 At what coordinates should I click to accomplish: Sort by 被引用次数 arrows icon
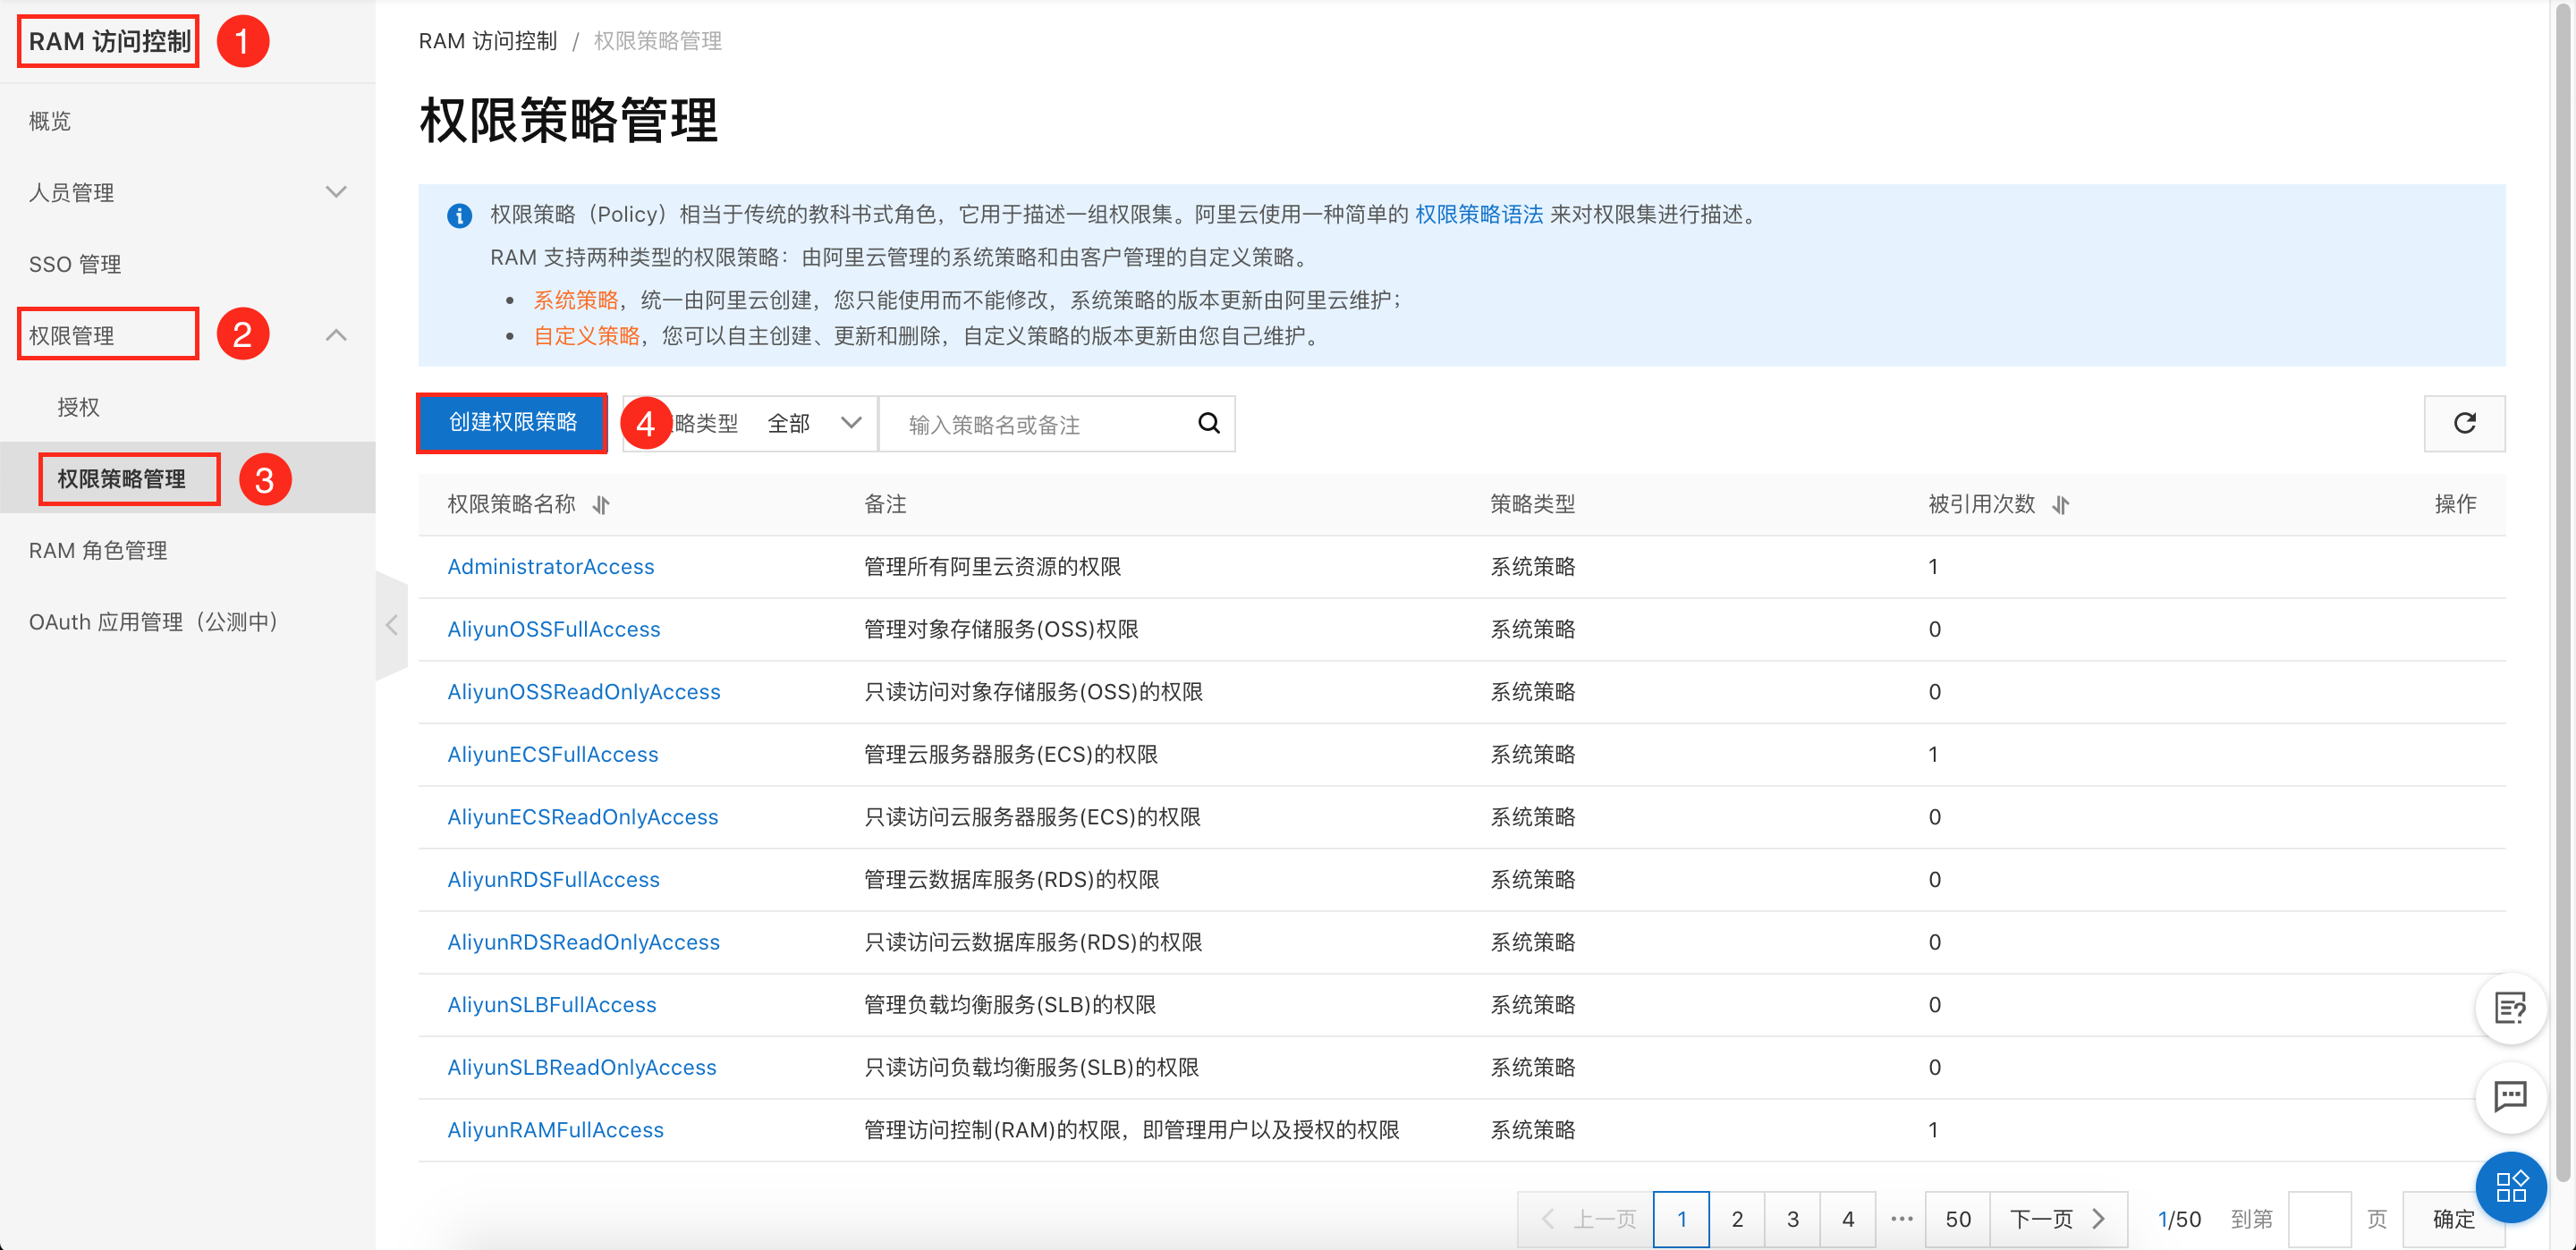[2060, 505]
